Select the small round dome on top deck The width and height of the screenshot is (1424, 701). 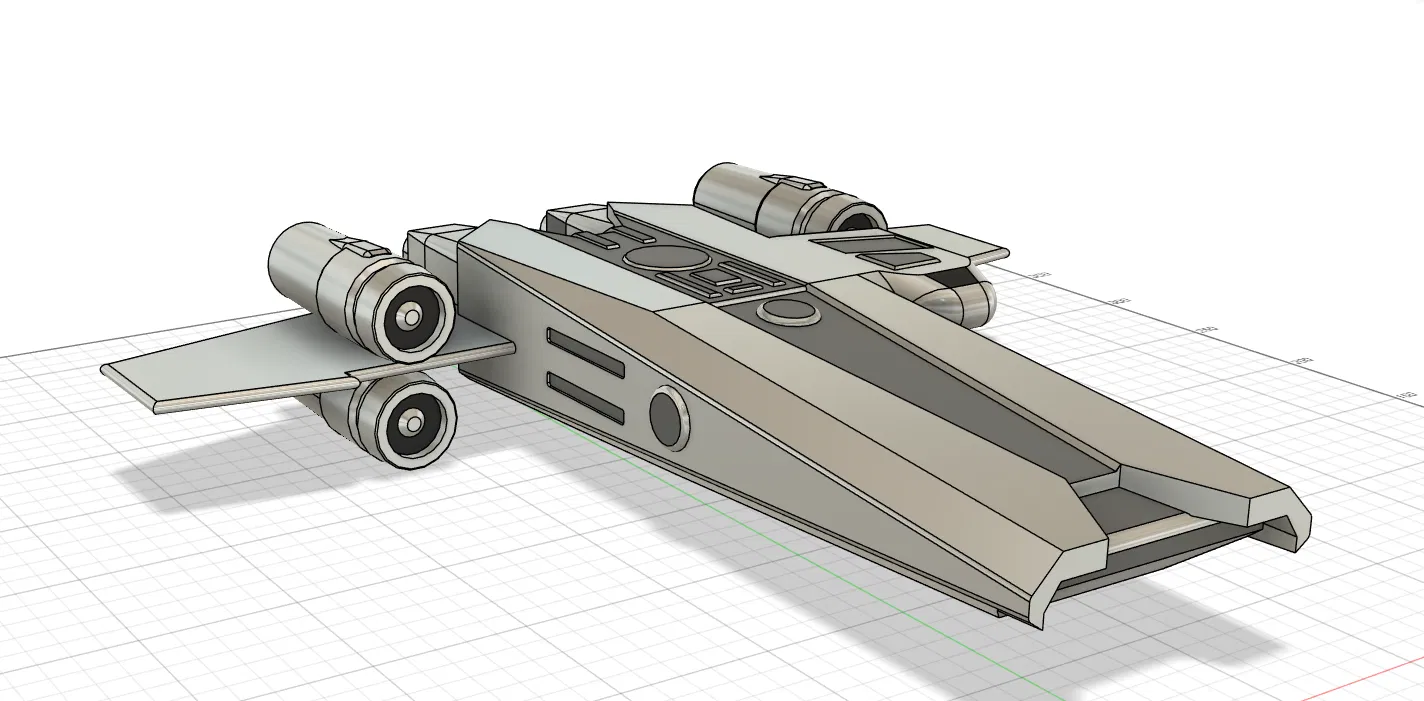coord(790,310)
